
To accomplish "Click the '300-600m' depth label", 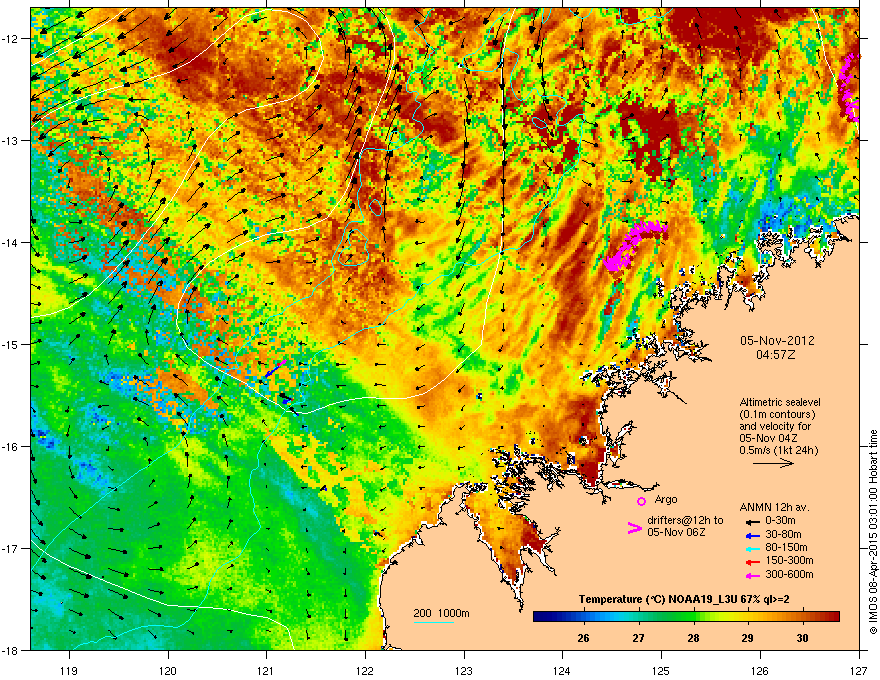I will click(789, 574).
